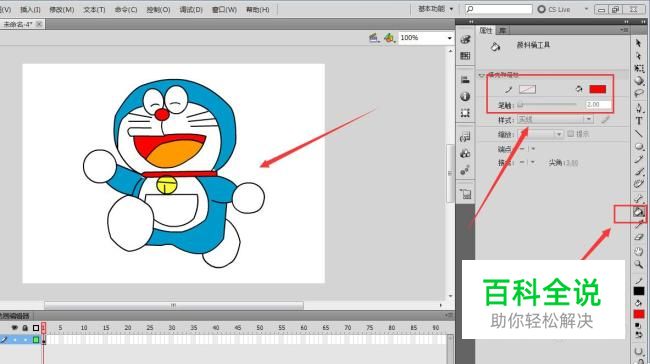Image resolution: width=650 pixels, height=364 pixels.
Task: Open the Properties panel options menu
Action: point(624,30)
